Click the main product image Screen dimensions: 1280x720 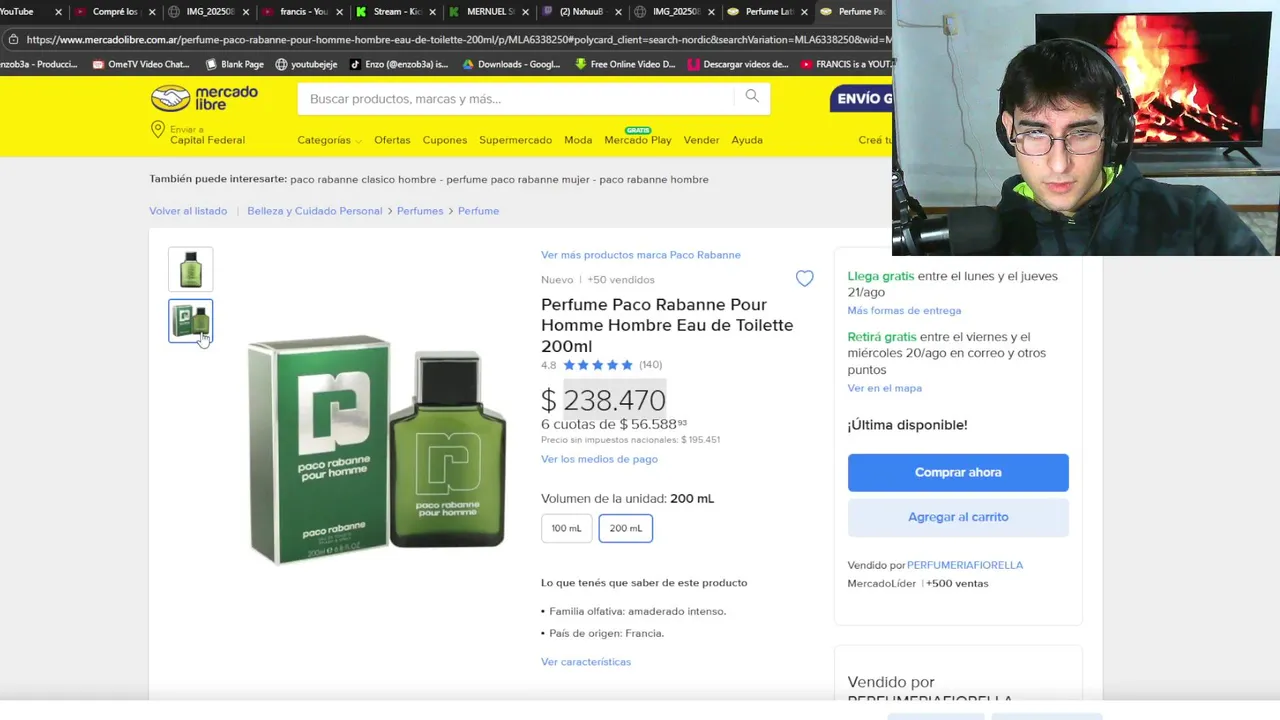pos(377,449)
